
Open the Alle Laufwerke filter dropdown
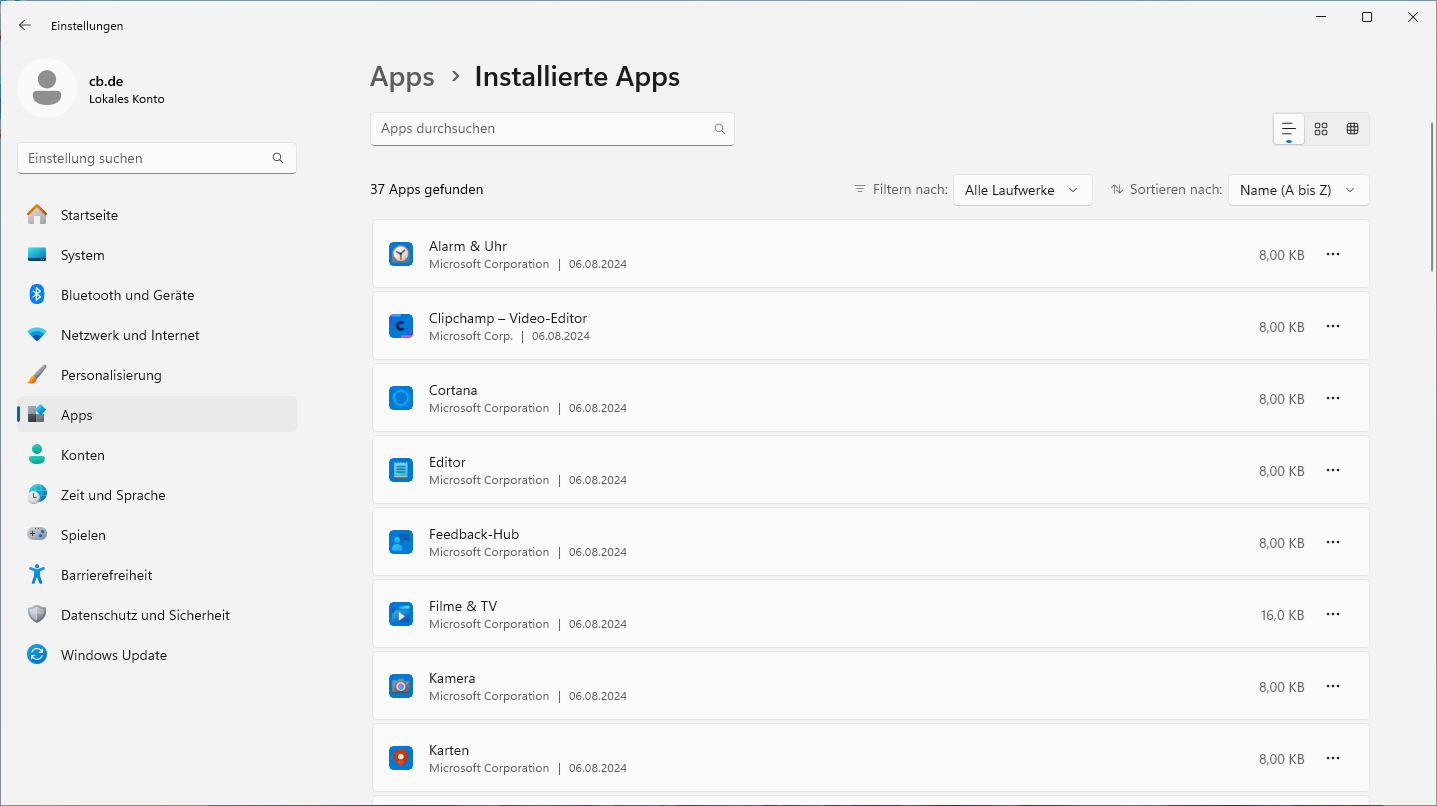click(1022, 190)
